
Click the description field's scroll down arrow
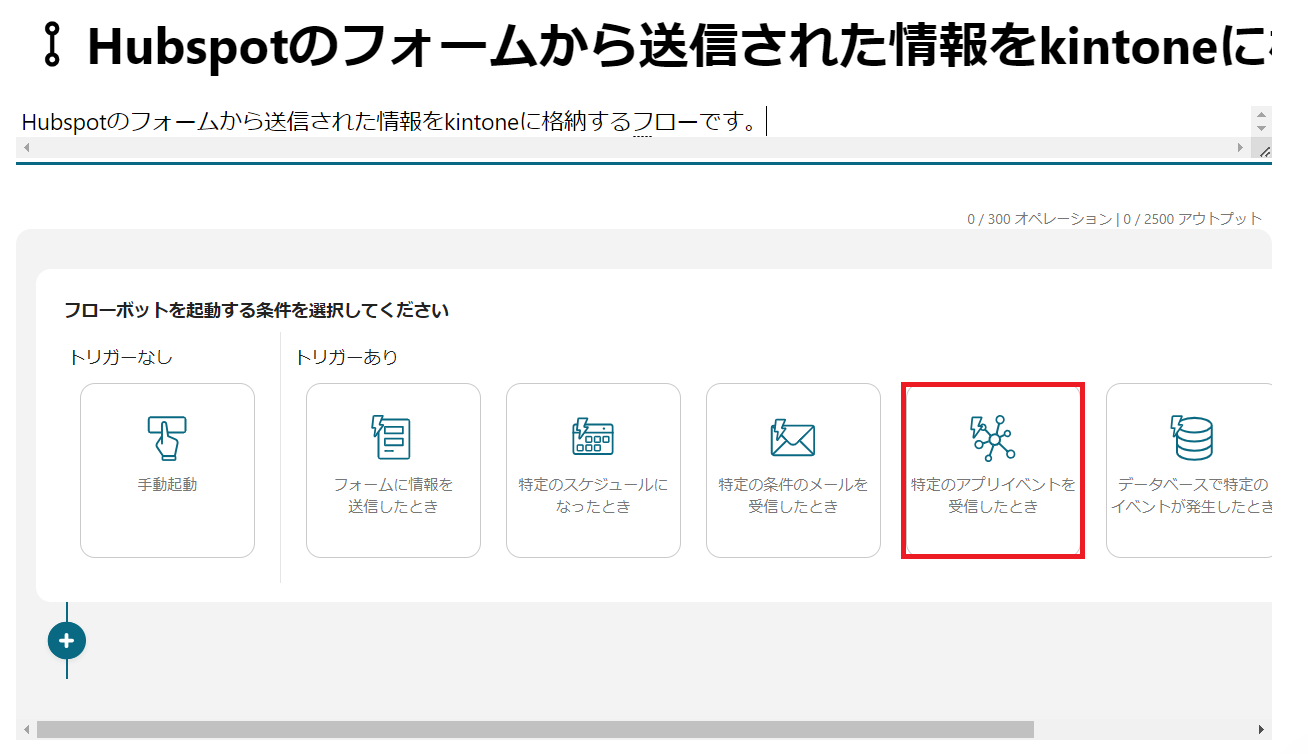point(1261,129)
